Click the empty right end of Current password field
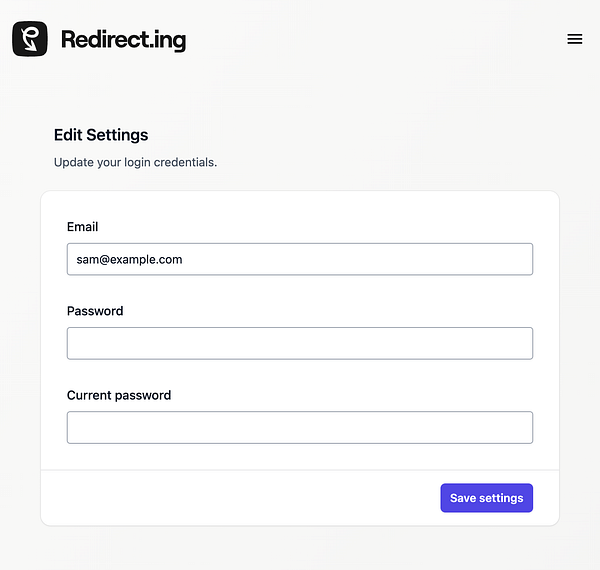 pos(500,427)
